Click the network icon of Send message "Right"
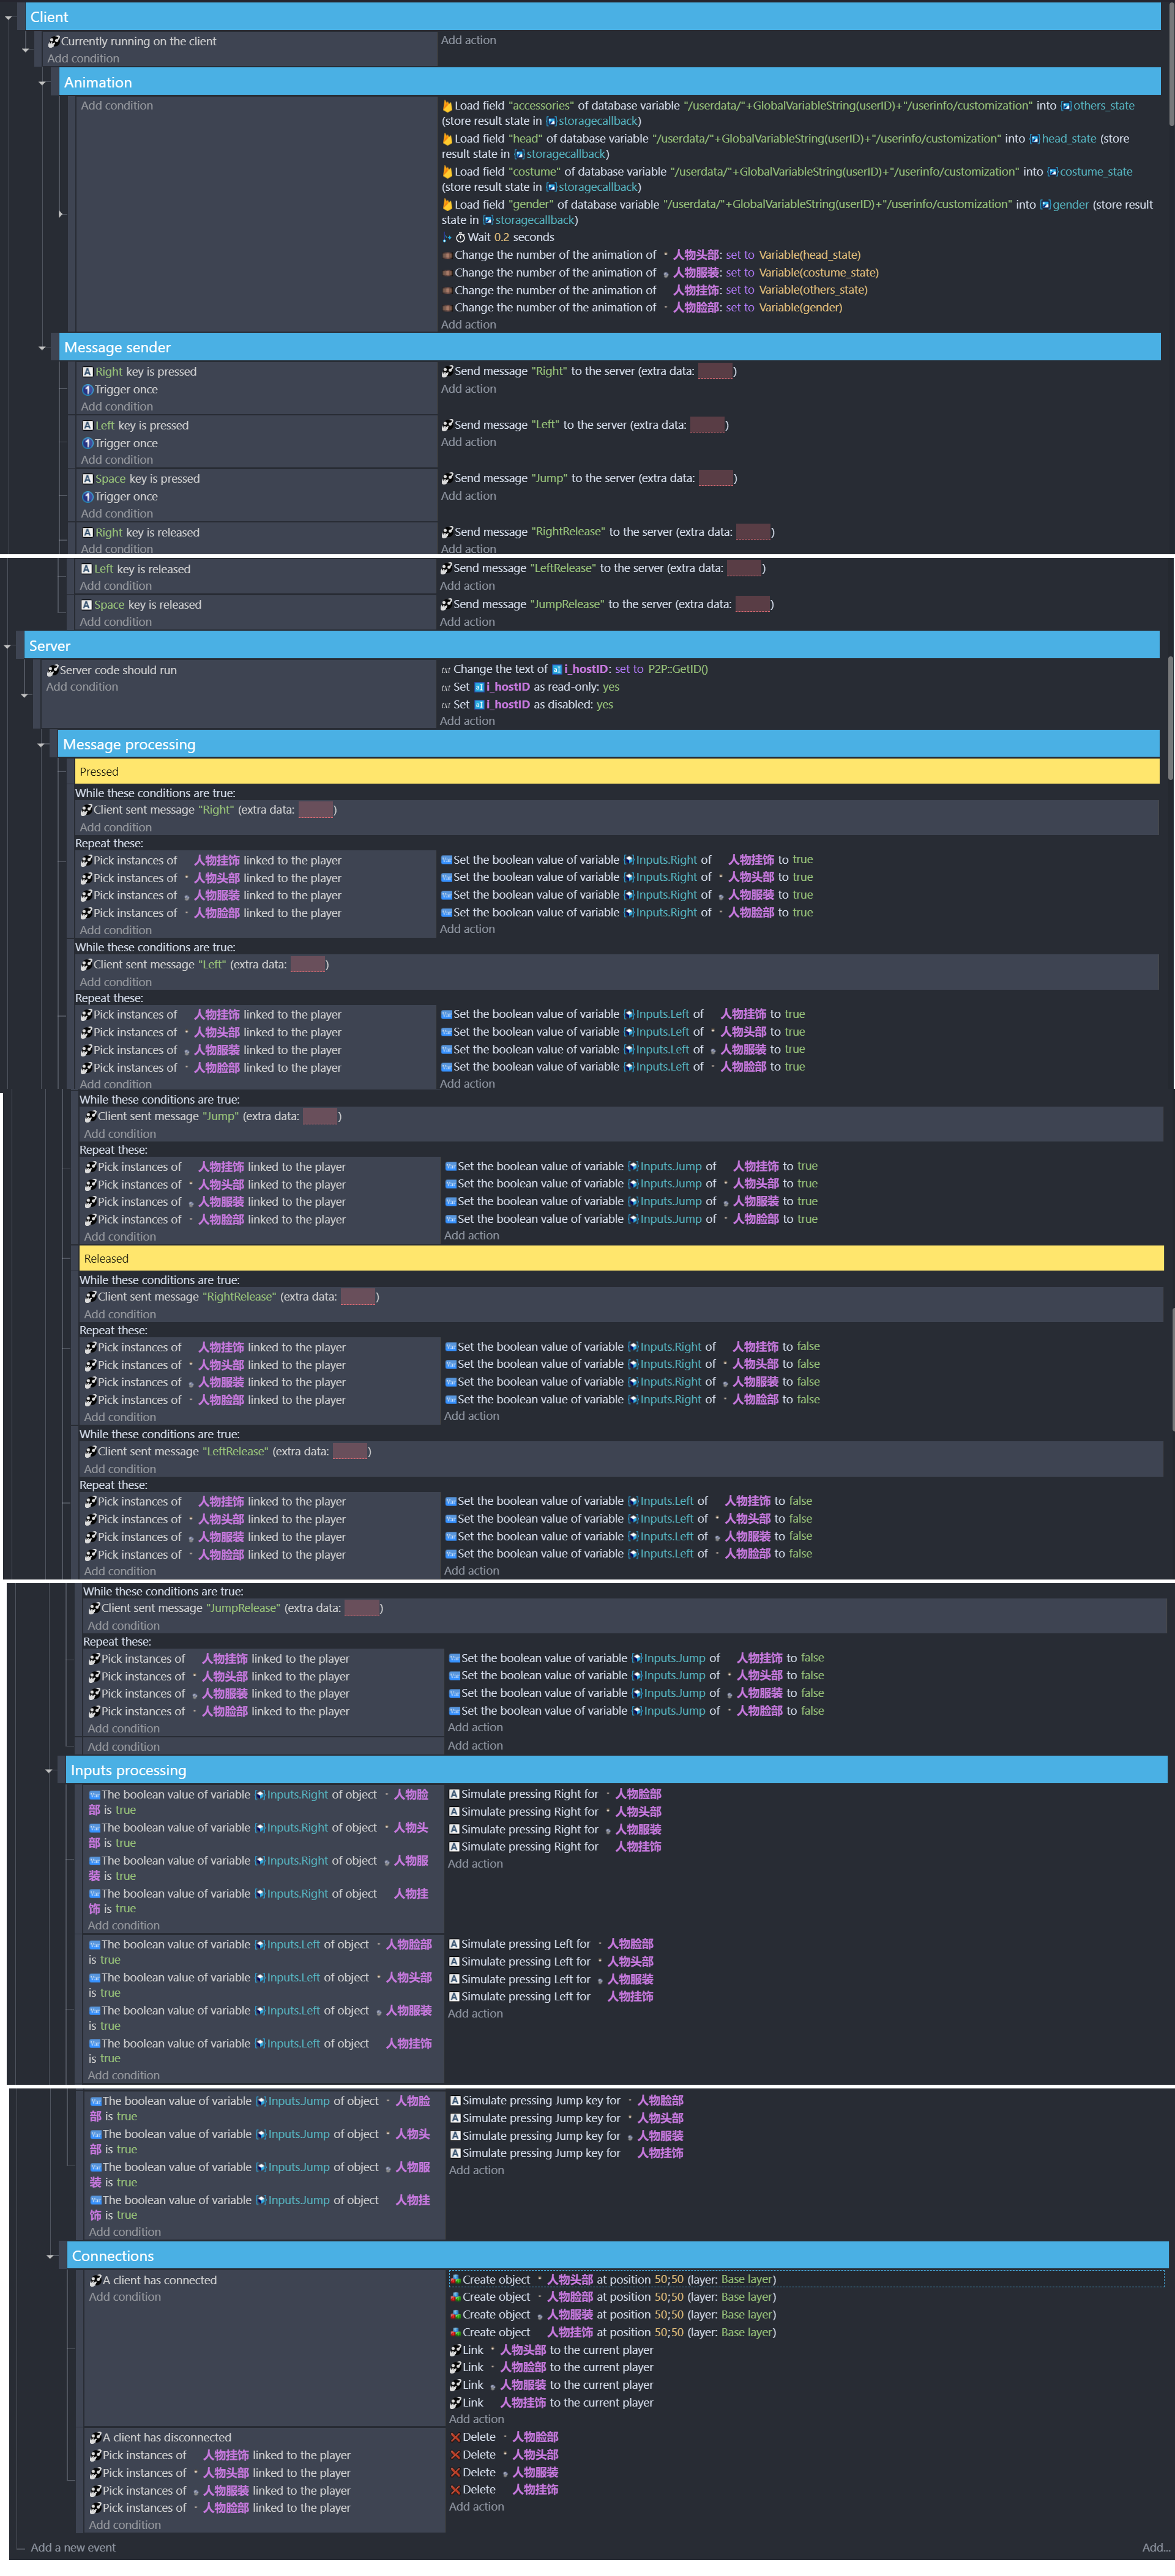The height and width of the screenshot is (2576, 1175). (x=447, y=372)
